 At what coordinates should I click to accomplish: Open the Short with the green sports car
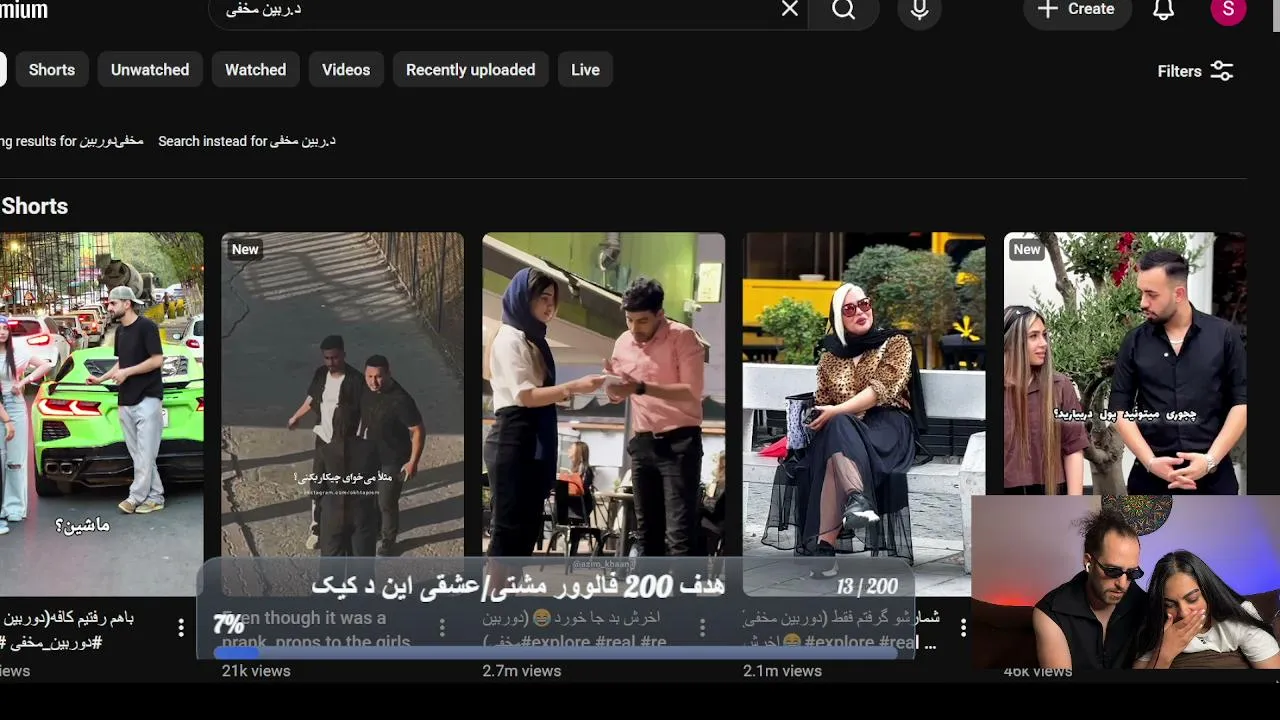[x=101, y=414]
